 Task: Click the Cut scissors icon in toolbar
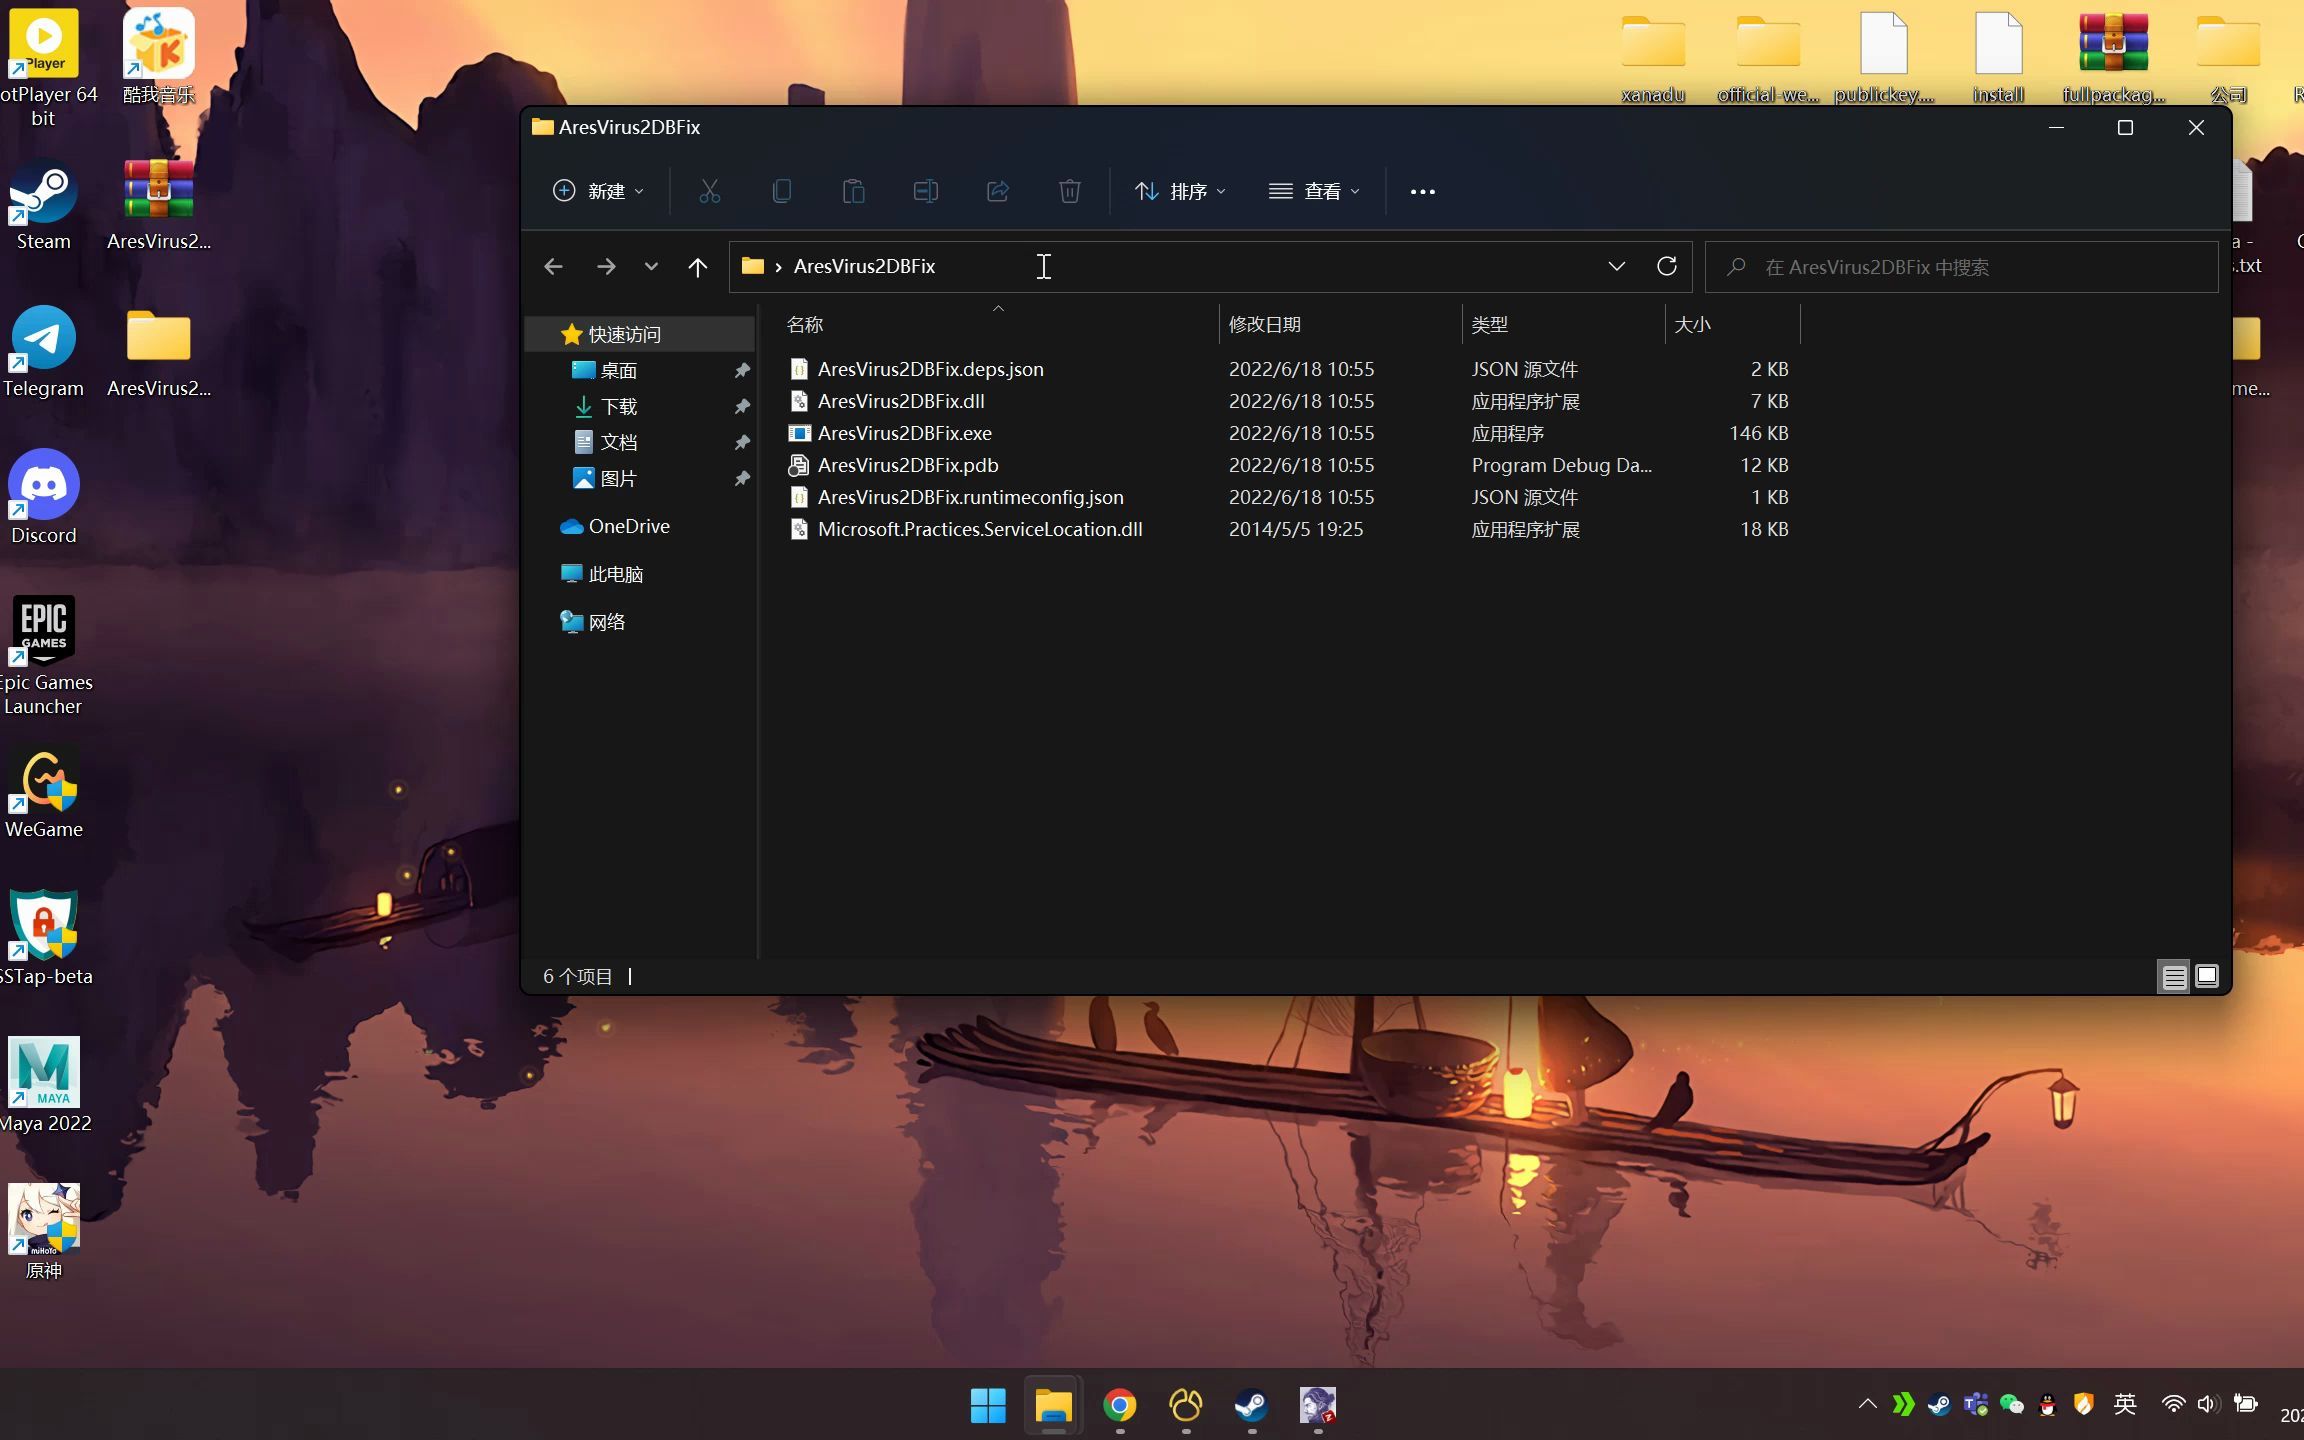click(709, 191)
